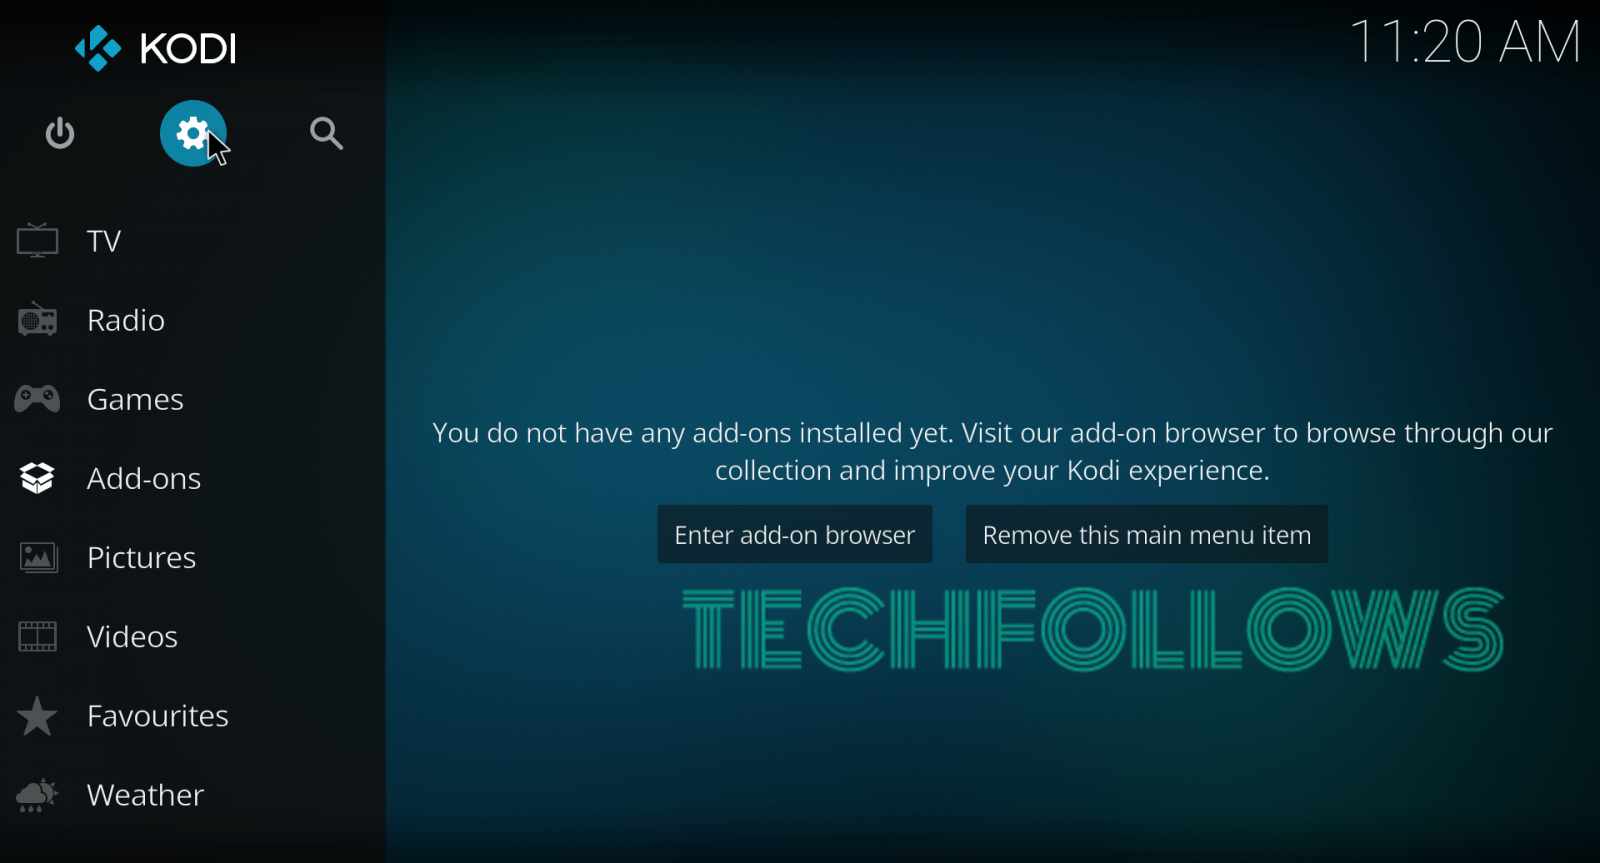Click the Weather cloud icon
The height and width of the screenshot is (863, 1600).
pyautogui.click(x=37, y=795)
